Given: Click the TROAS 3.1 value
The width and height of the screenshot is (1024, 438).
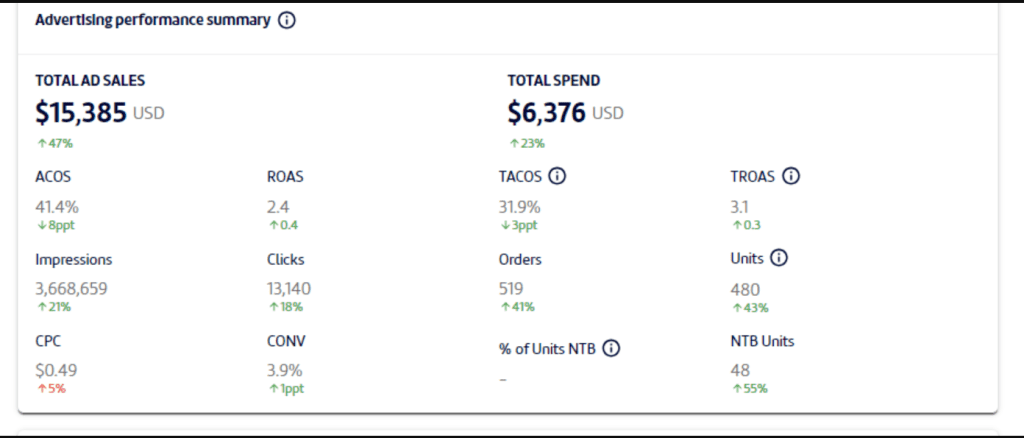Looking at the screenshot, I should click(x=740, y=207).
